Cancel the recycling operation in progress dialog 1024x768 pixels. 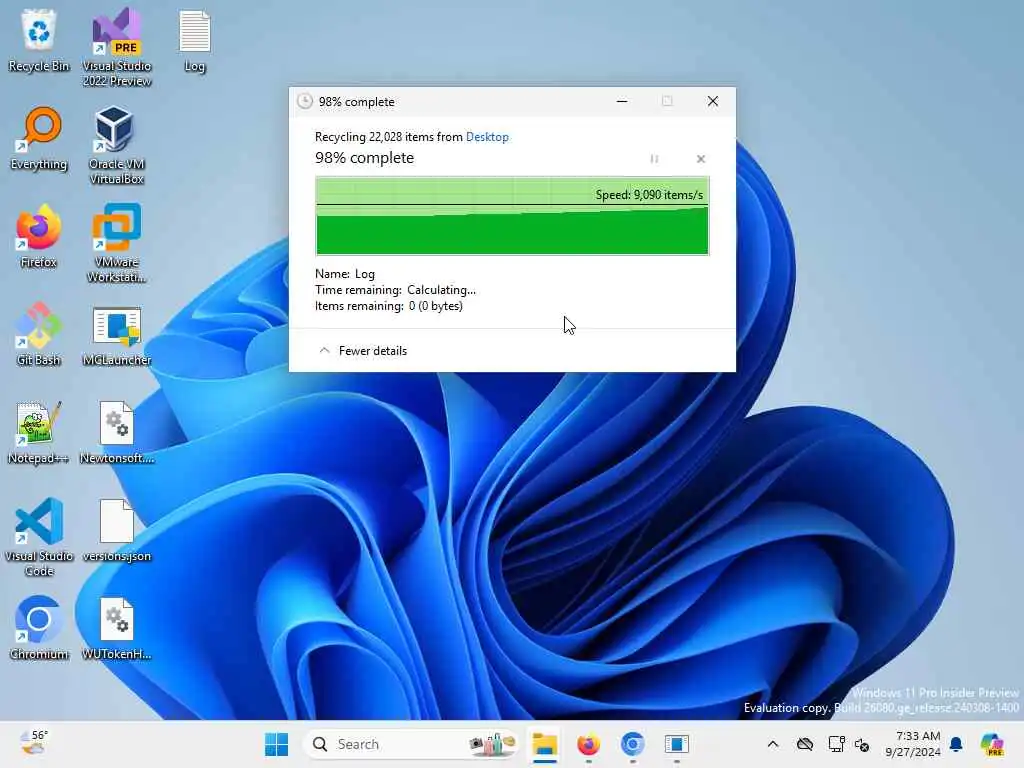coord(701,159)
